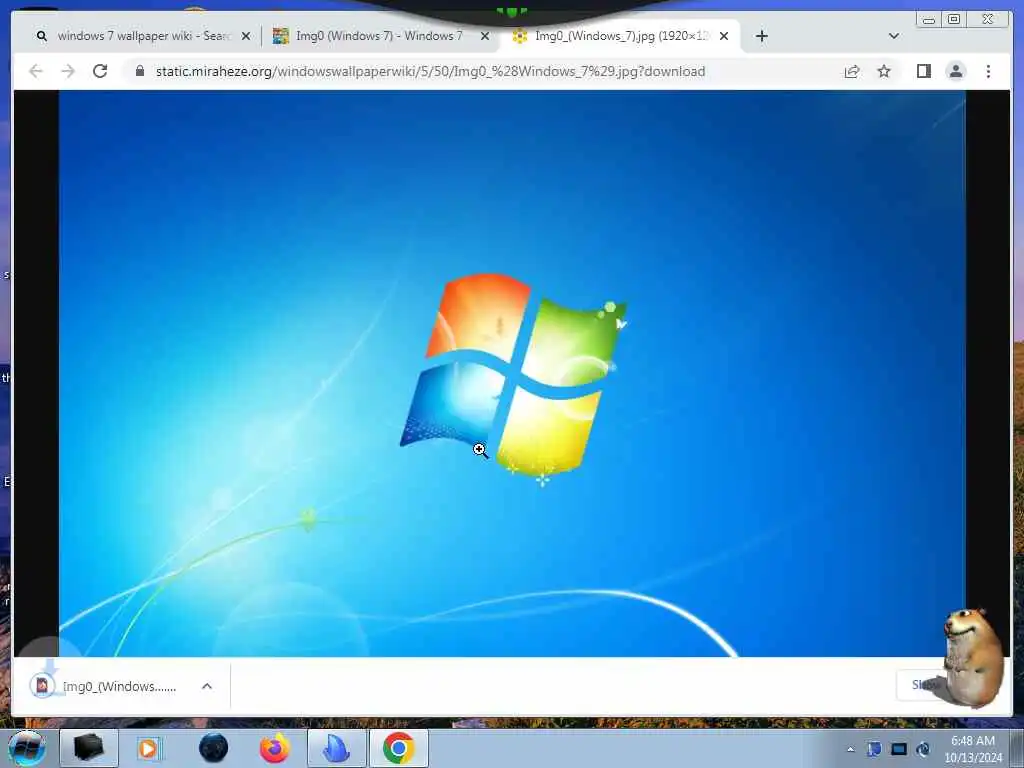Image resolution: width=1024 pixels, height=768 pixels.
Task: Close the windows 7 wallpaper wiki tab
Action: click(x=246, y=37)
